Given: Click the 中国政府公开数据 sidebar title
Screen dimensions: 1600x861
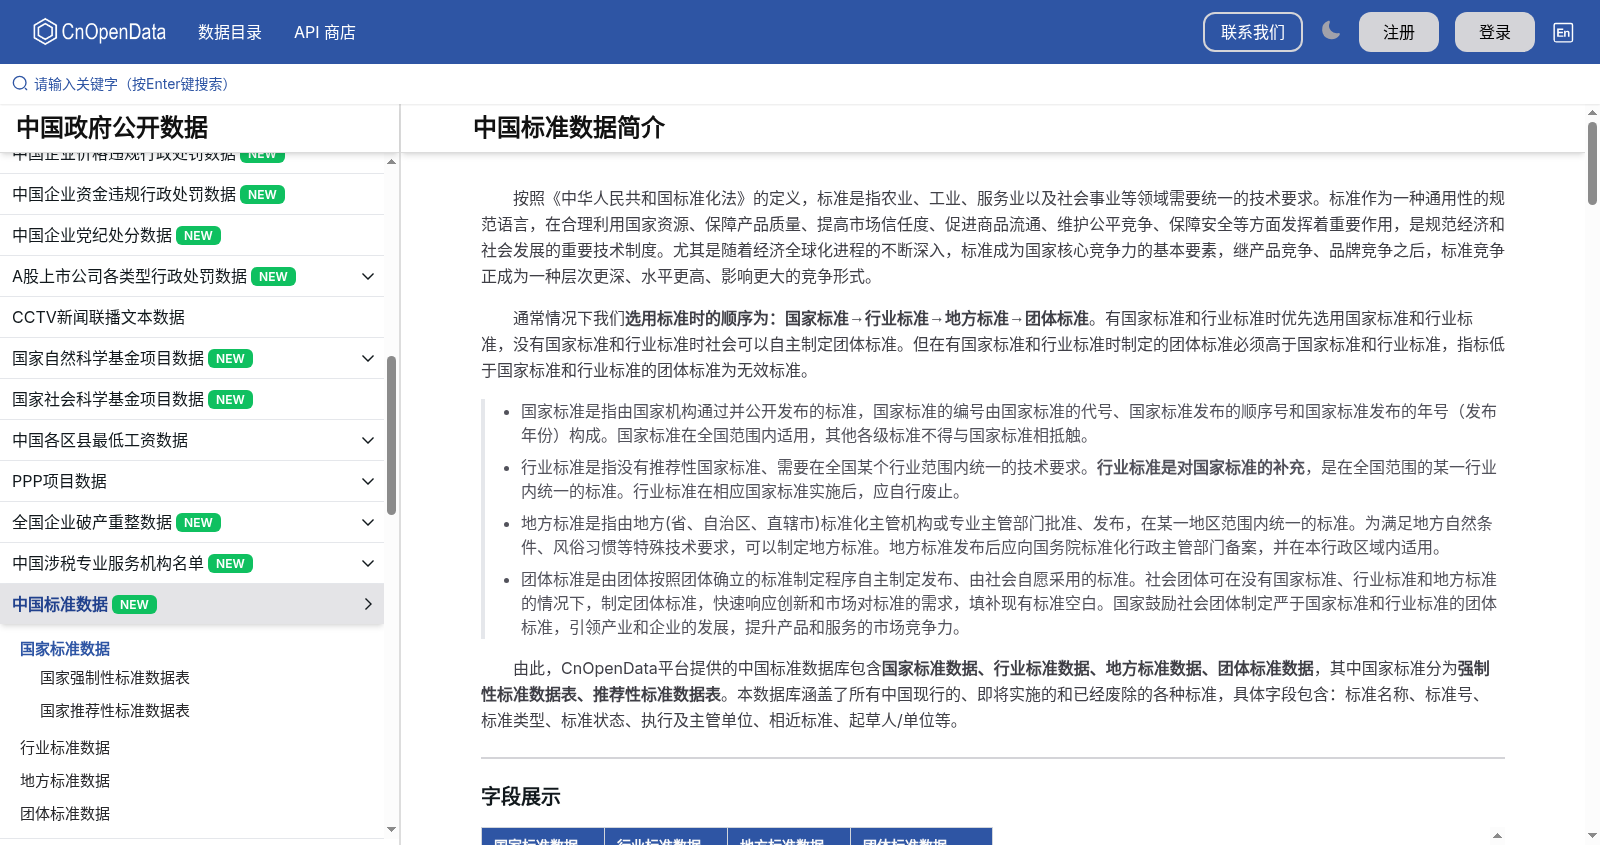Looking at the screenshot, I should 112,128.
